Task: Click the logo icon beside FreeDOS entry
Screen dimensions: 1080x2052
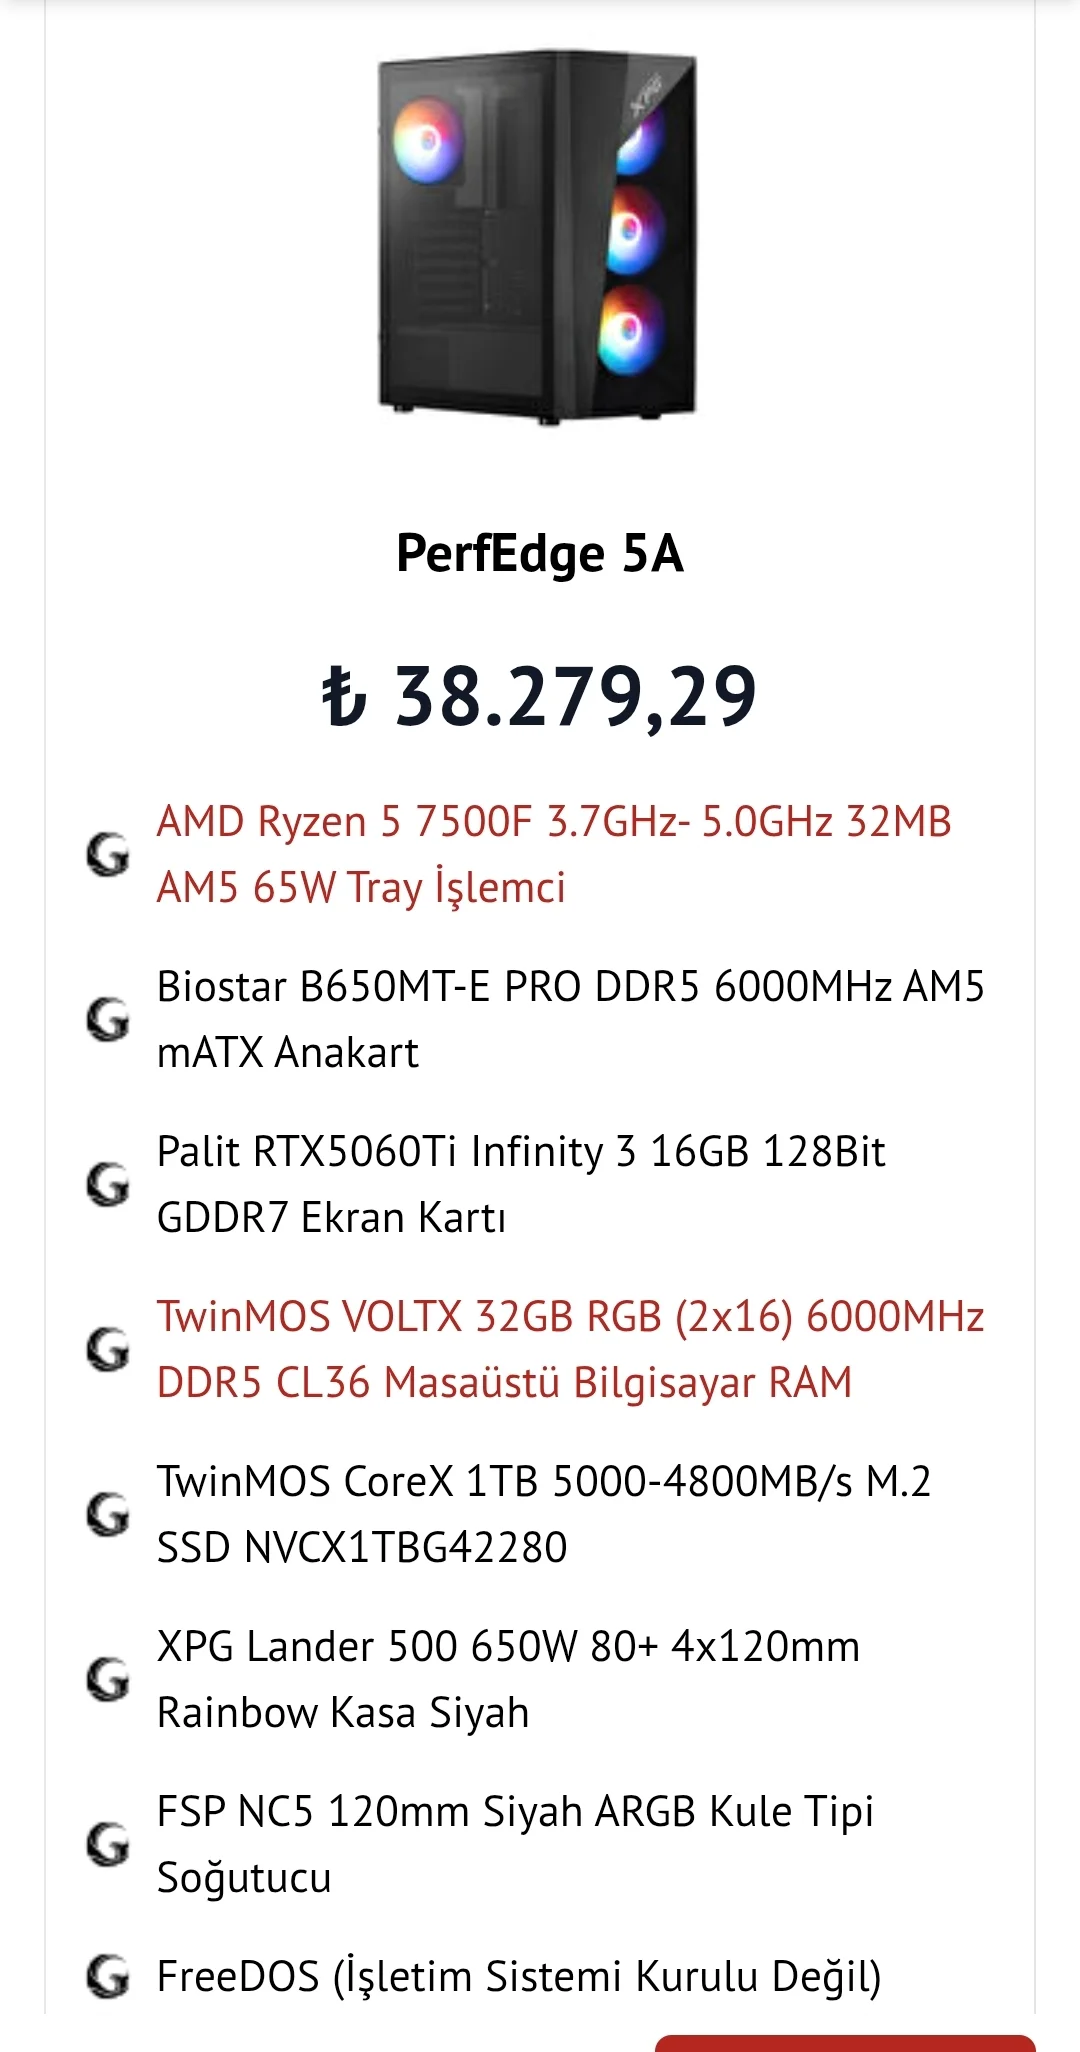Action: [x=108, y=1976]
